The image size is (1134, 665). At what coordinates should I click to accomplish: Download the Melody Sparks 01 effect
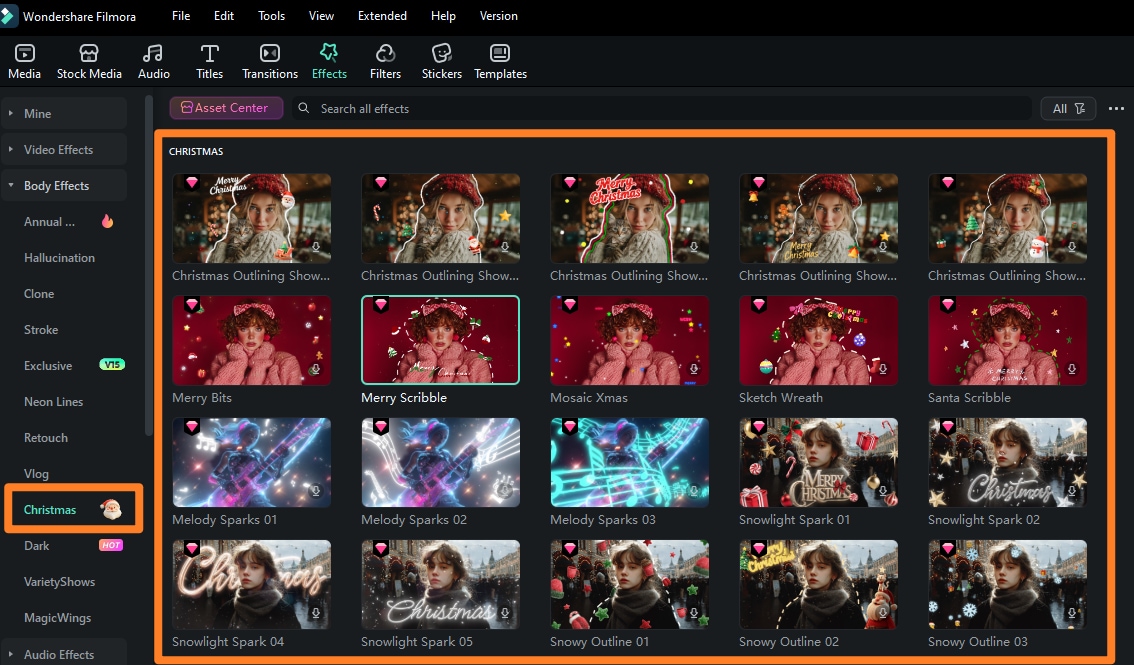[x=315, y=491]
